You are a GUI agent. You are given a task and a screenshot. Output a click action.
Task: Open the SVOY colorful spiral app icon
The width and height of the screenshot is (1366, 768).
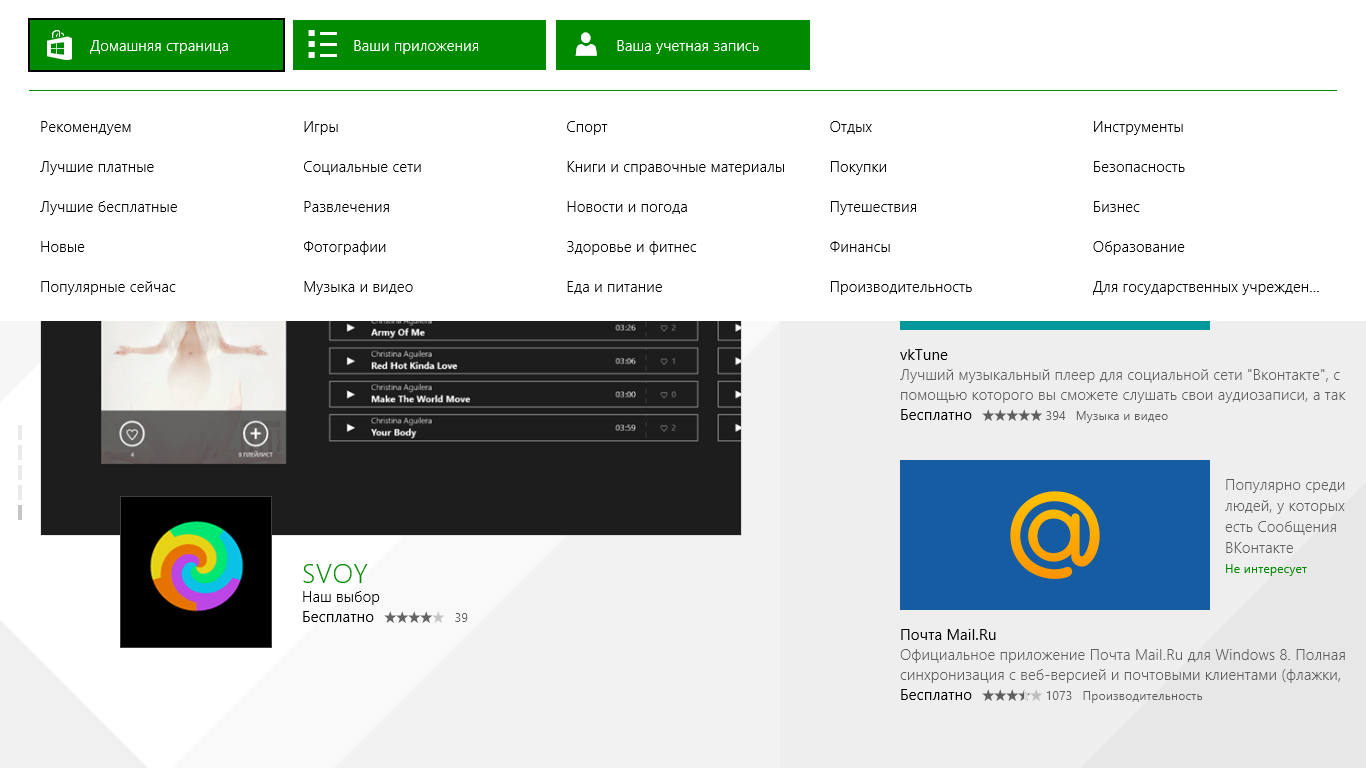click(196, 572)
